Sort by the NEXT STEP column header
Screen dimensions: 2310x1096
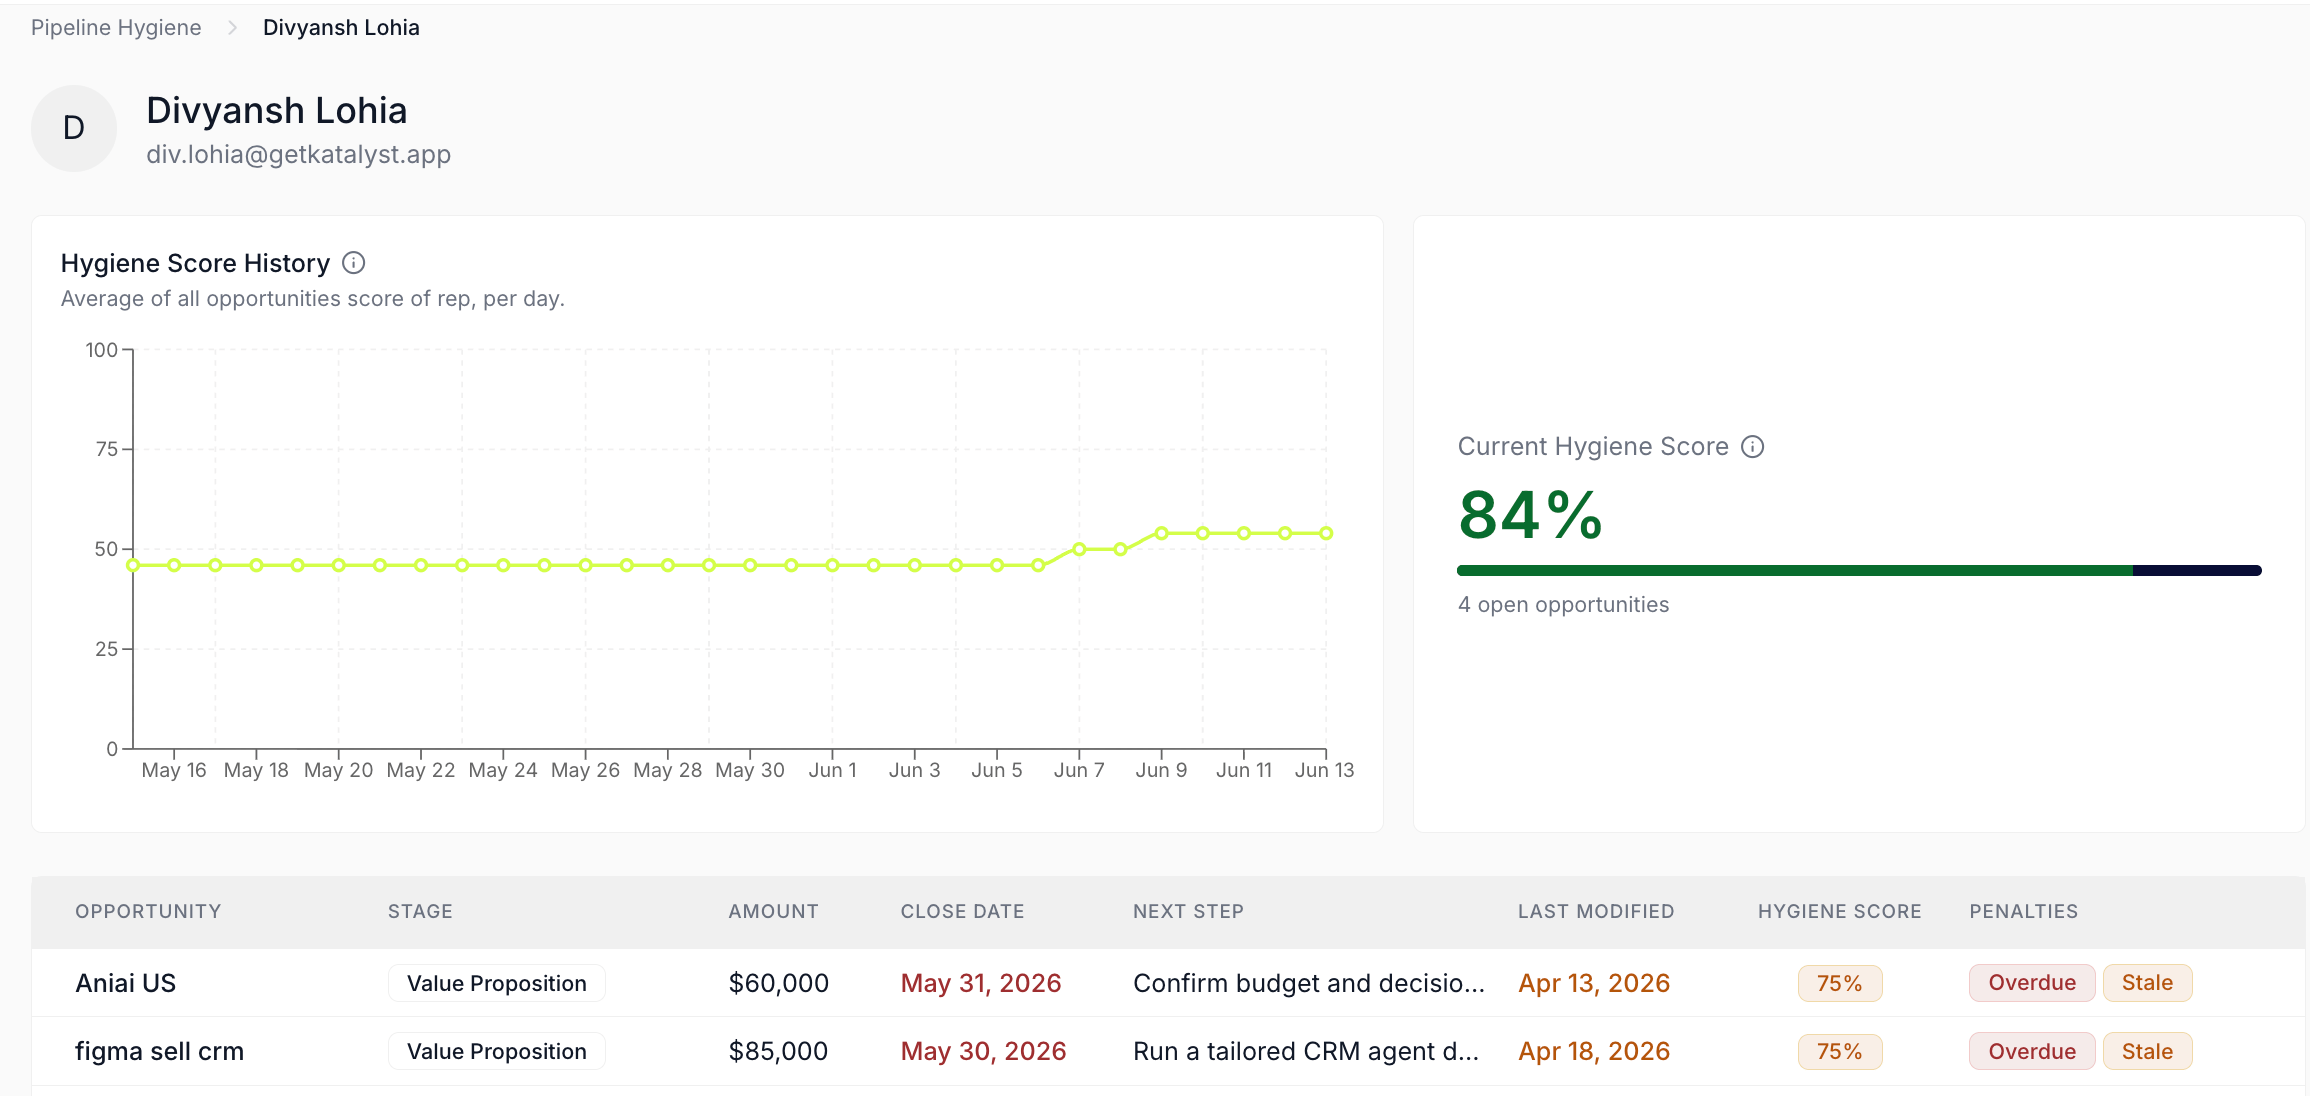tap(1188, 912)
